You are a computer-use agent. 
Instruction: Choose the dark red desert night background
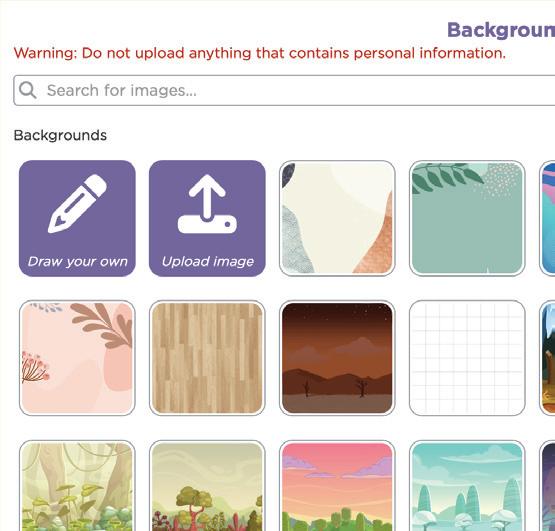coord(337,358)
